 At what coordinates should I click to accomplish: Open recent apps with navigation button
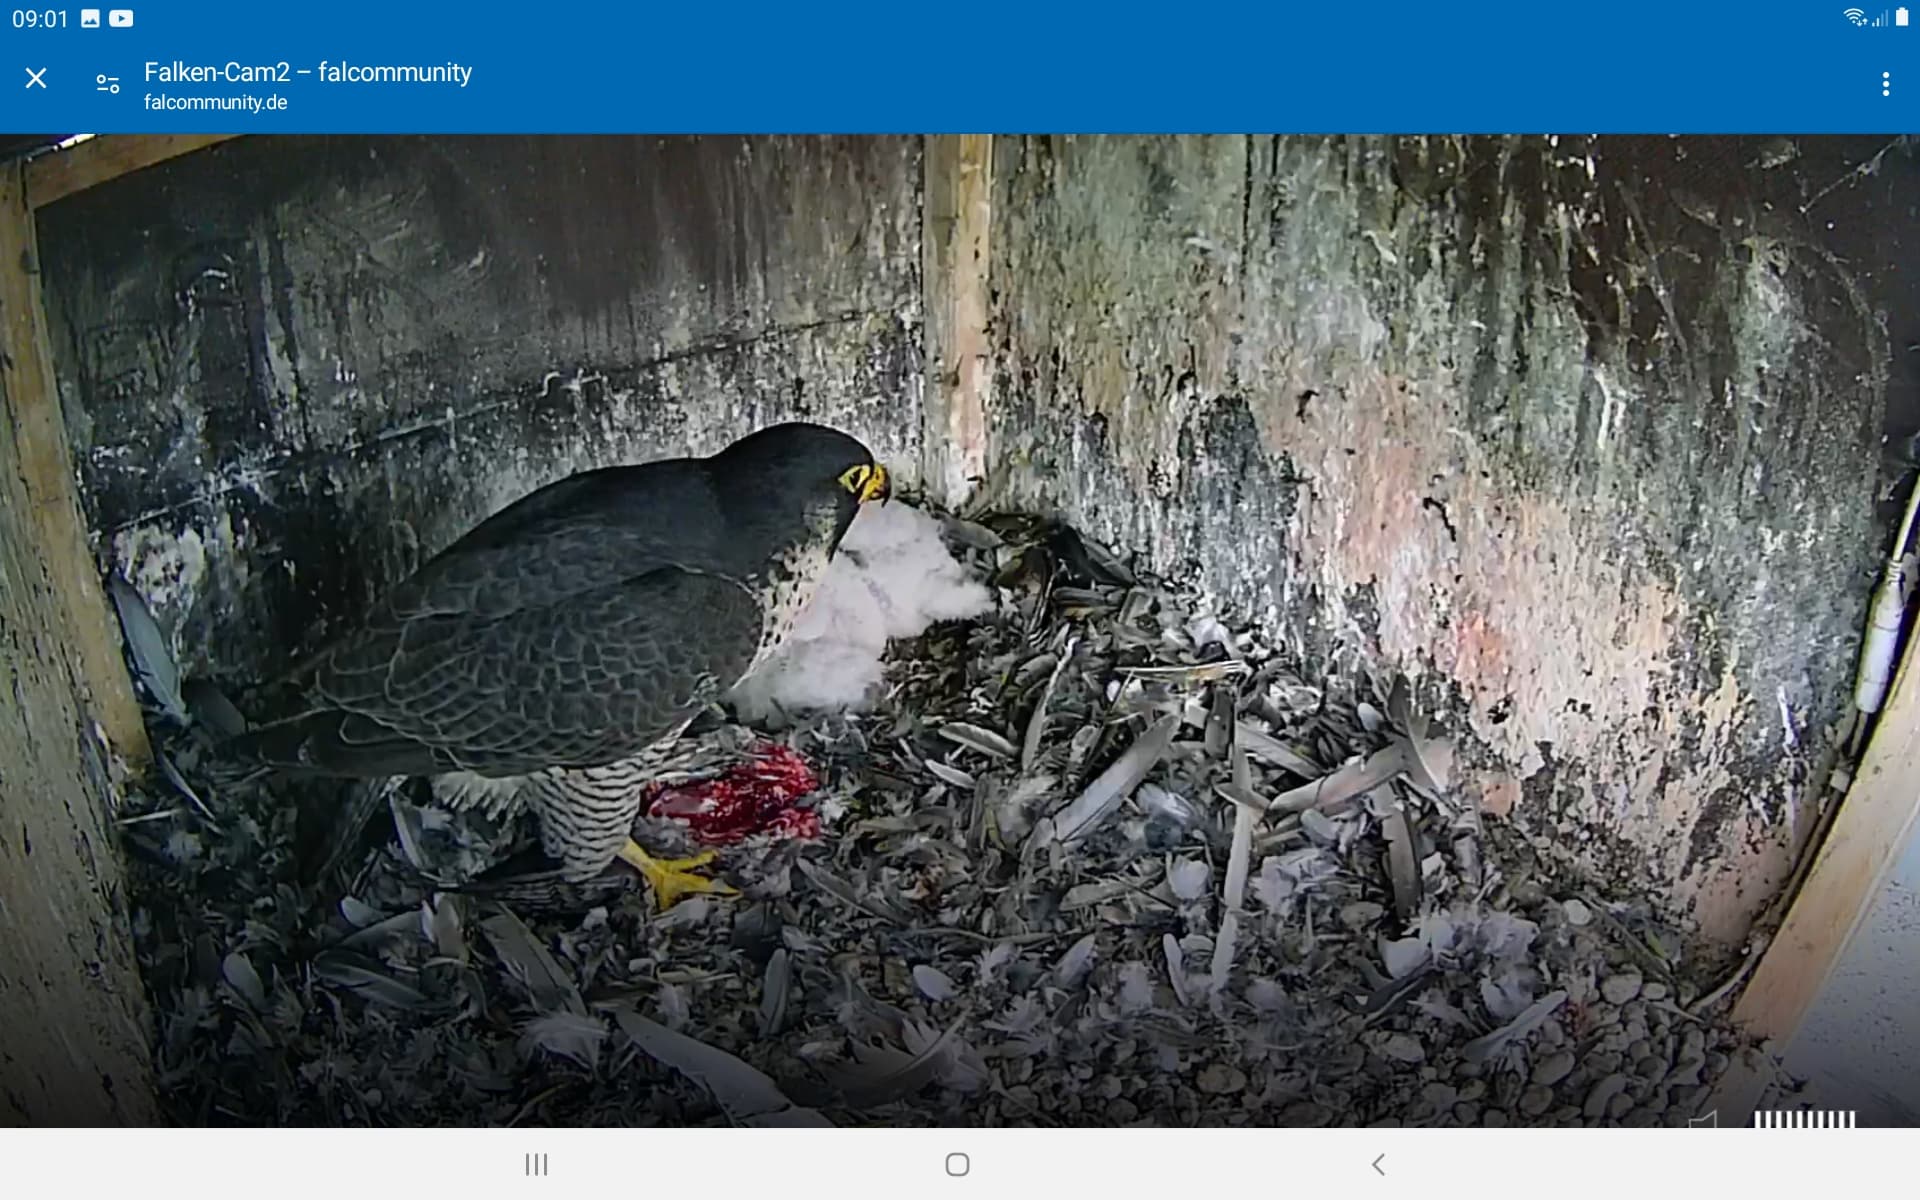point(537,1164)
